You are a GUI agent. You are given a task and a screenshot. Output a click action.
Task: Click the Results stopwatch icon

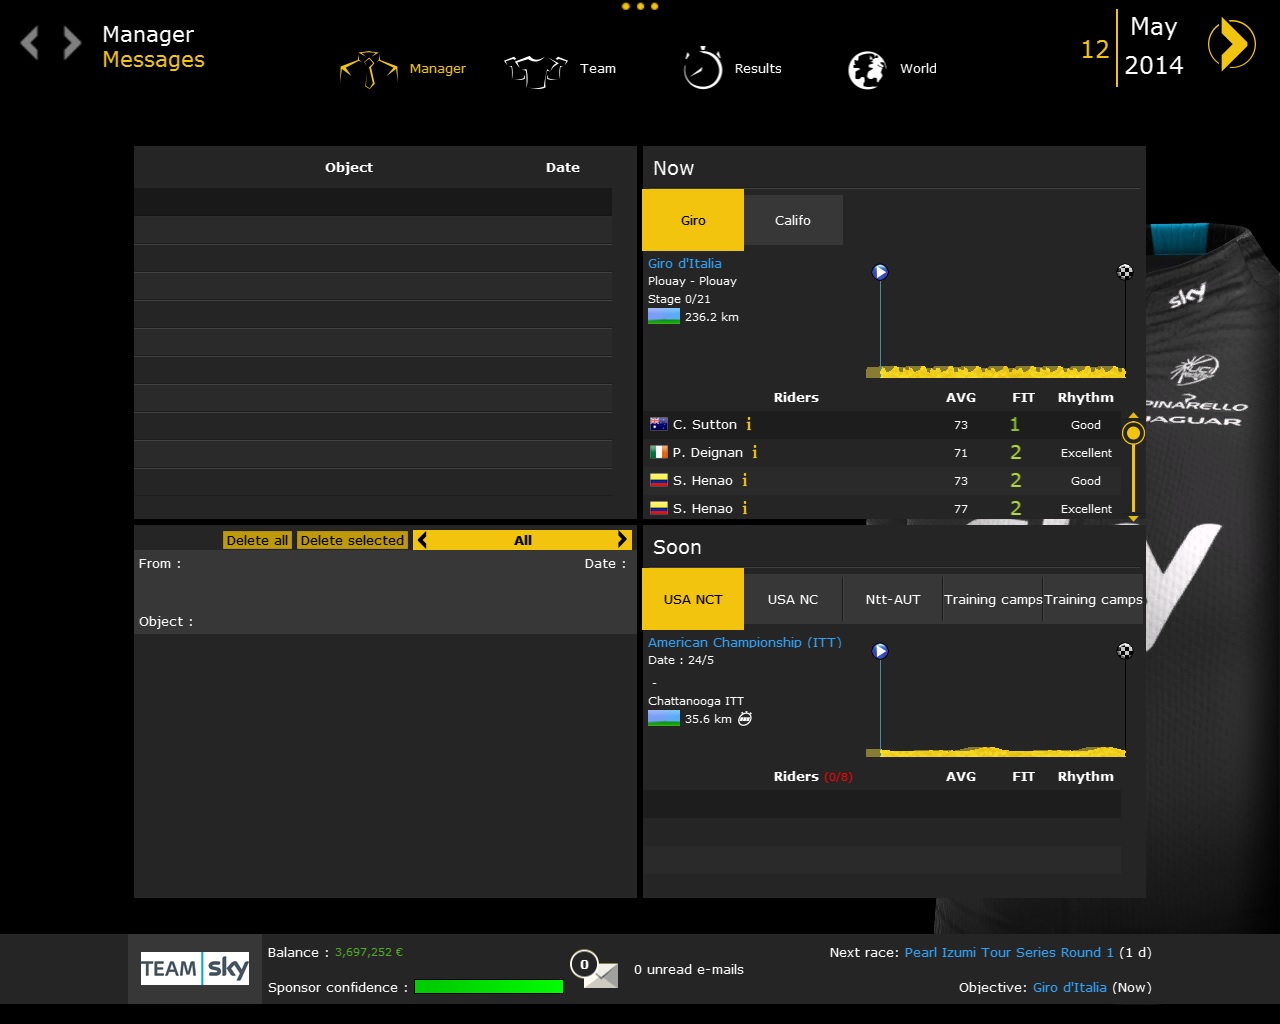click(x=702, y=69)
